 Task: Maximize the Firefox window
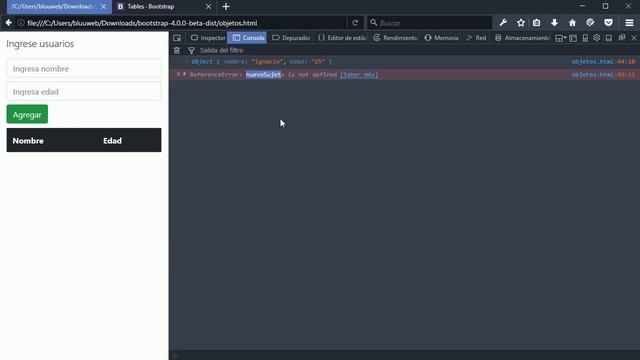(x=605, y=6)
